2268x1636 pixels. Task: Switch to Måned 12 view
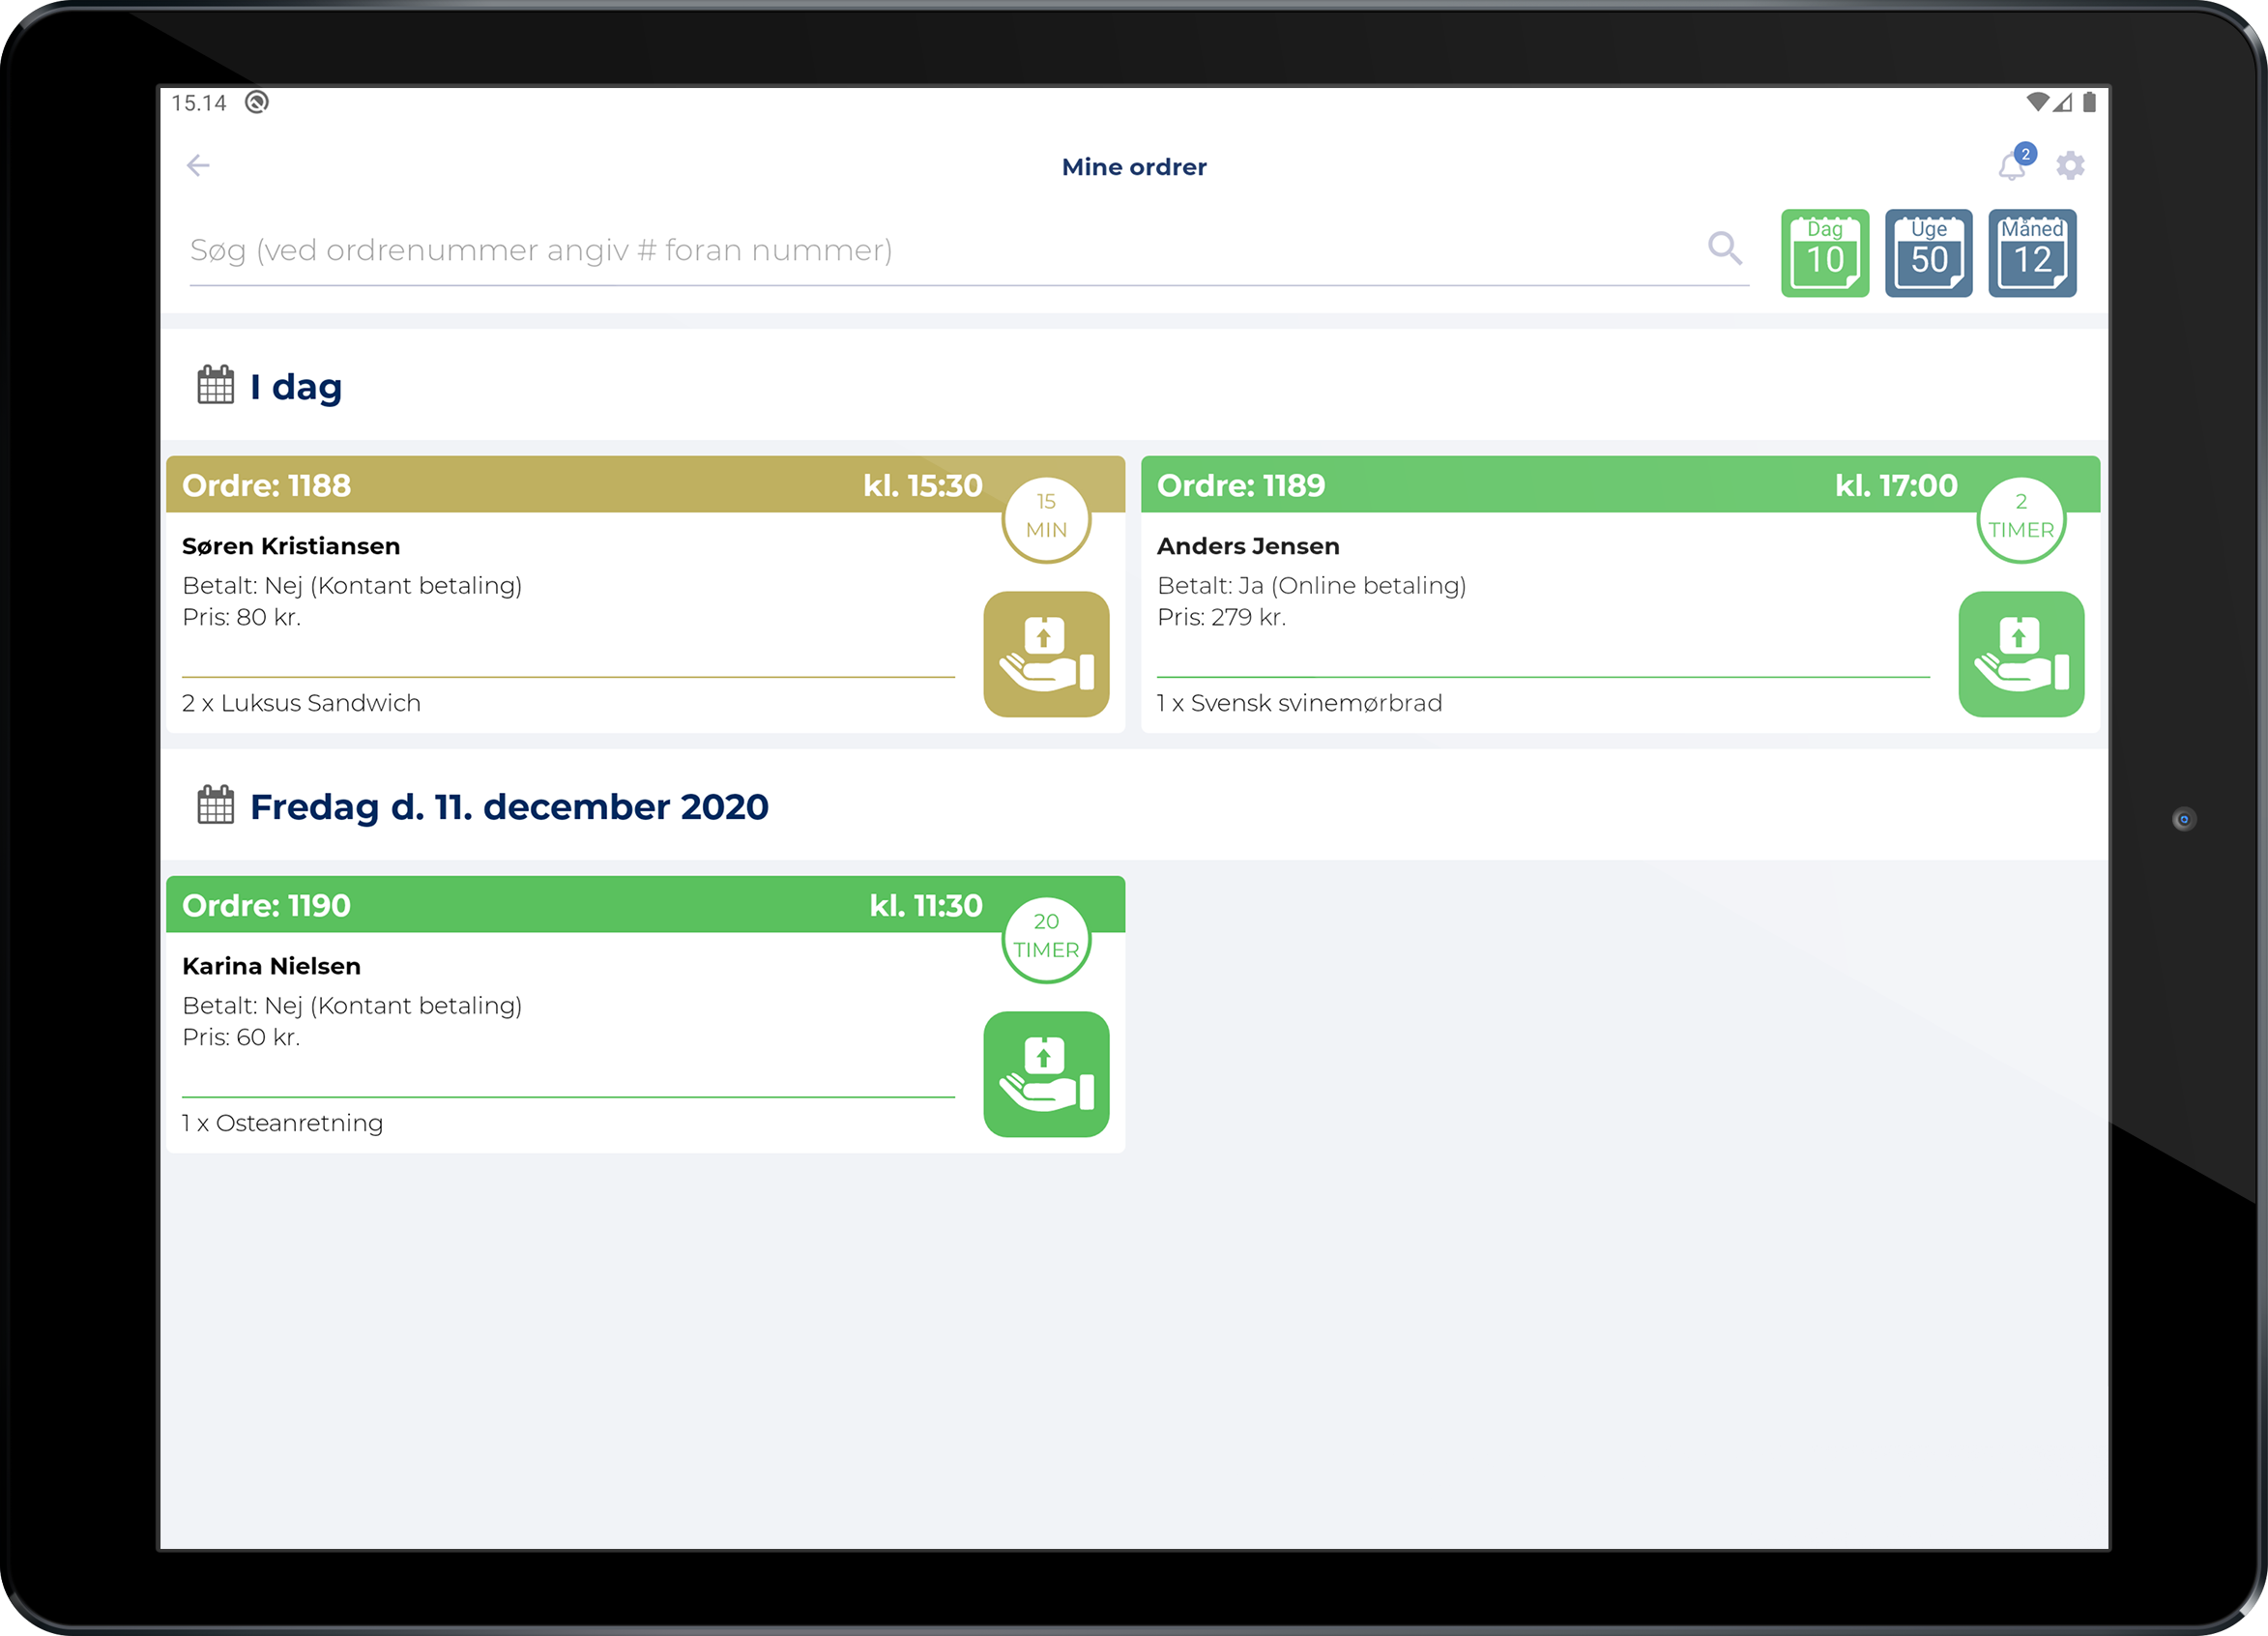[x=2032, y=253]
